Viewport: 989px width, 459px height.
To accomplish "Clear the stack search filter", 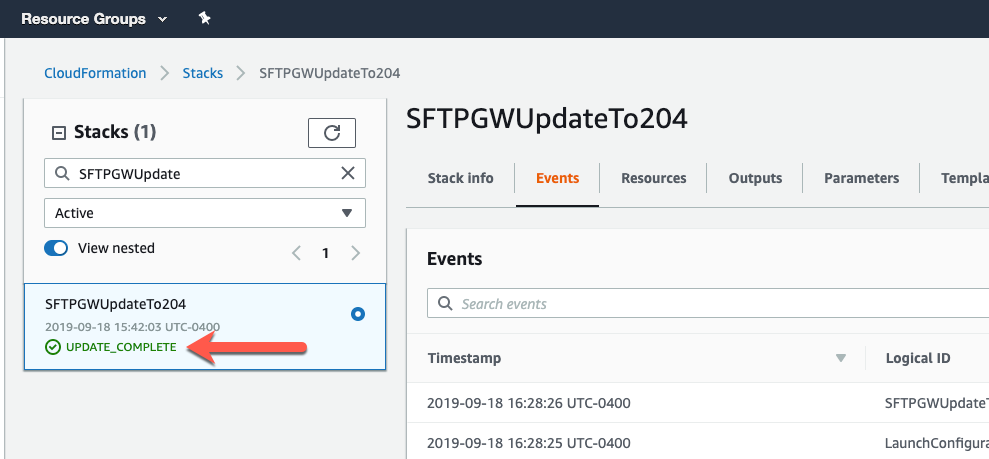I will pyautogui.click(x=348, y=173).
